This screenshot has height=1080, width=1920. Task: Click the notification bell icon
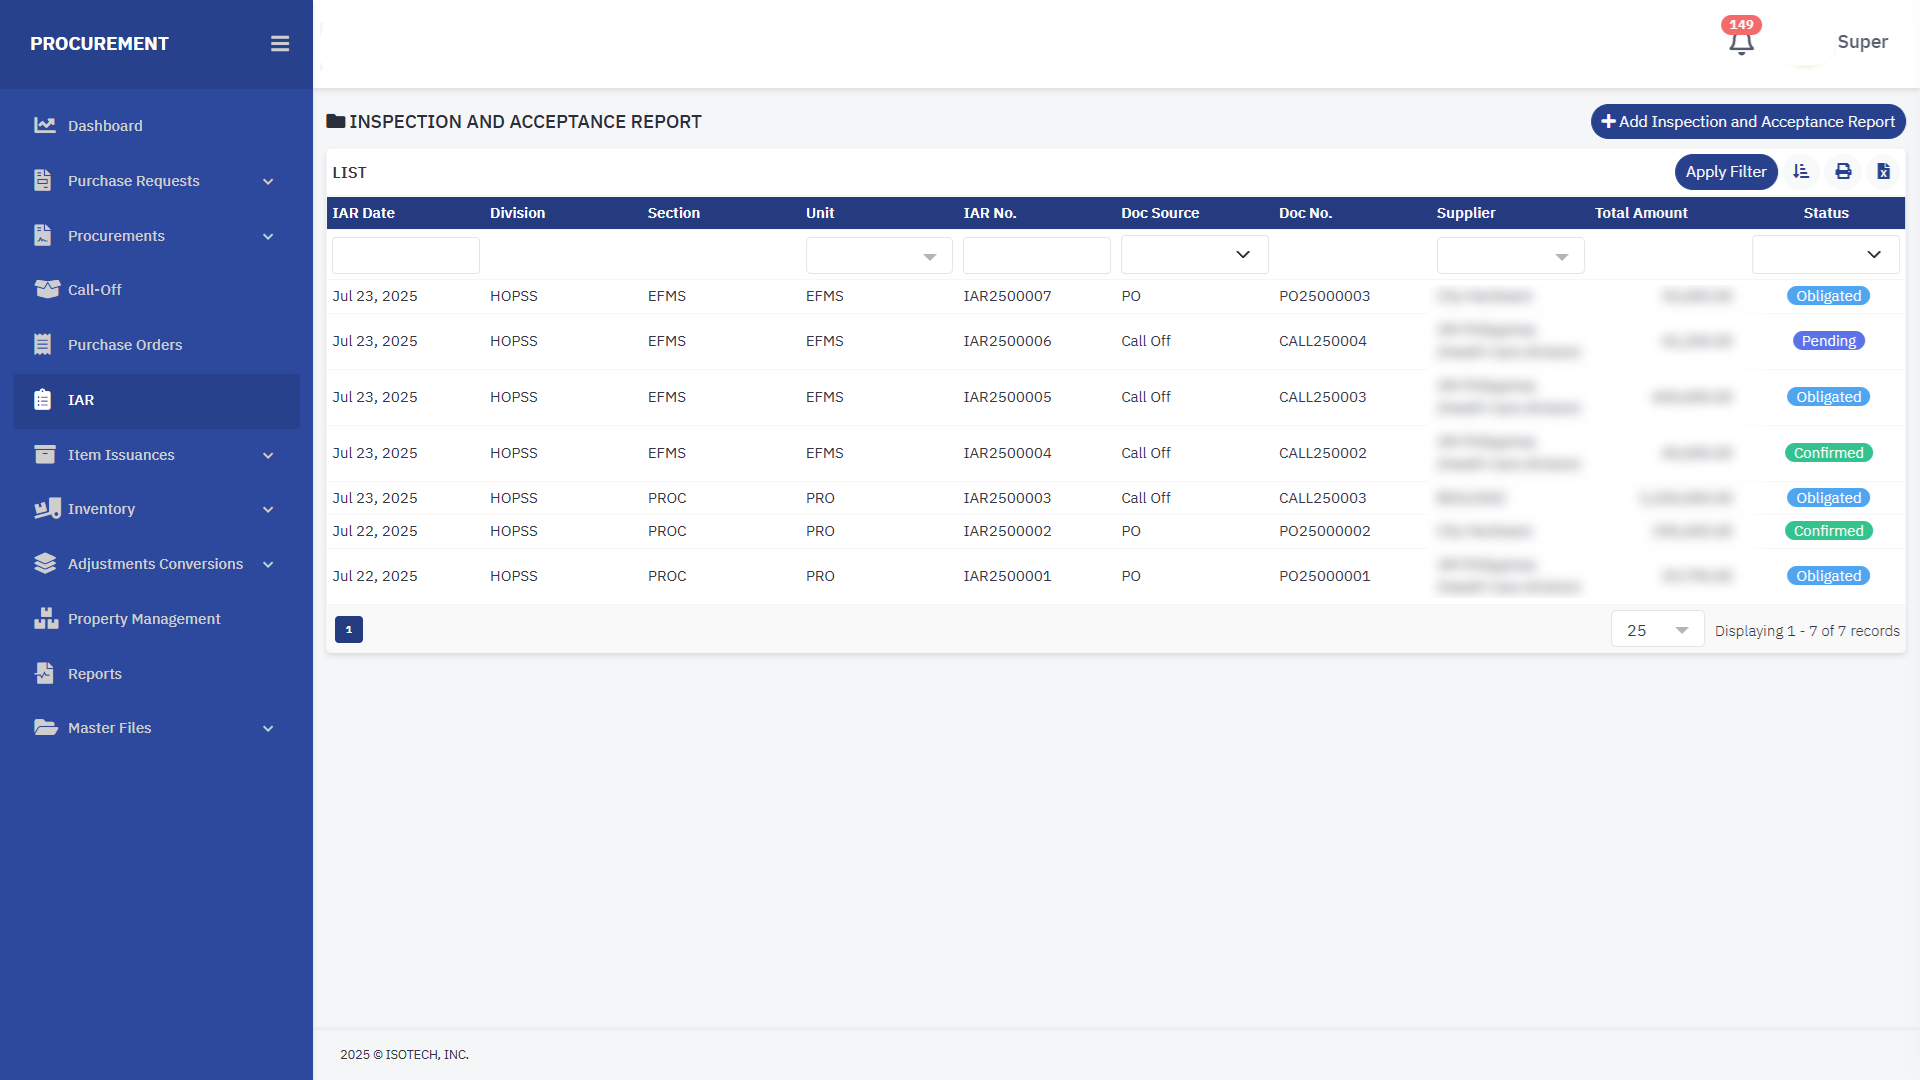pos(1741,43)
